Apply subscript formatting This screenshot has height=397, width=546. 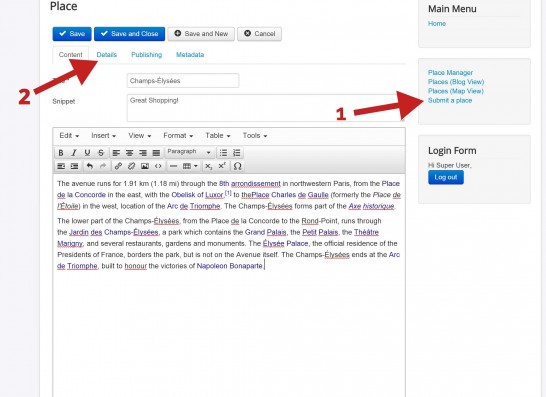tap(208, 166)
